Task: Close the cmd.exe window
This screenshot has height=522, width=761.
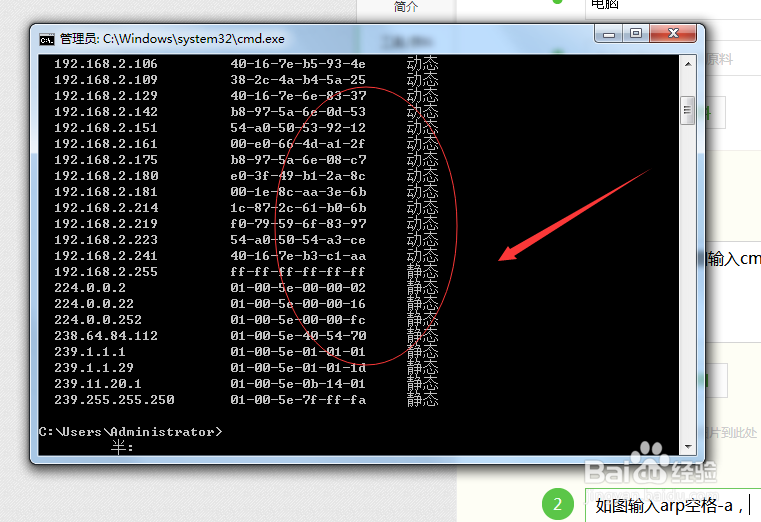Action: (x=673, y=33)
